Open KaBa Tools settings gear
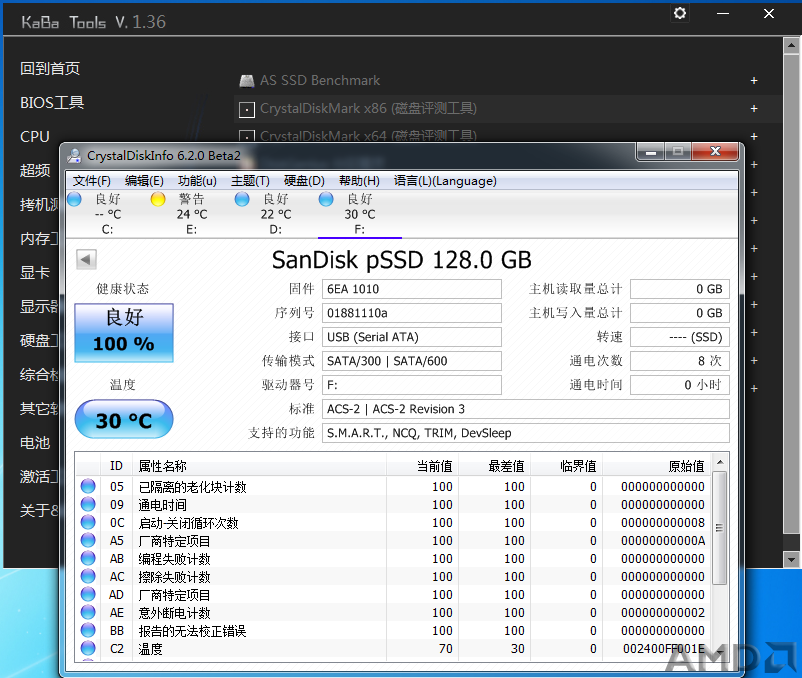The height and width of the screenshot is (678, 802). [680, 13]
